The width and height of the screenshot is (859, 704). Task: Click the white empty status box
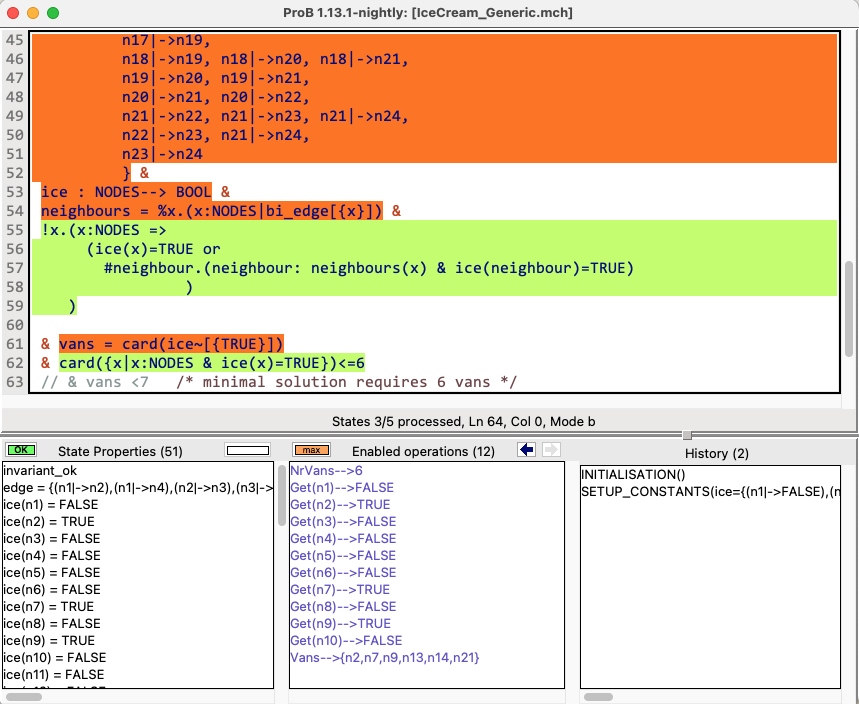[x=248, y=451]
